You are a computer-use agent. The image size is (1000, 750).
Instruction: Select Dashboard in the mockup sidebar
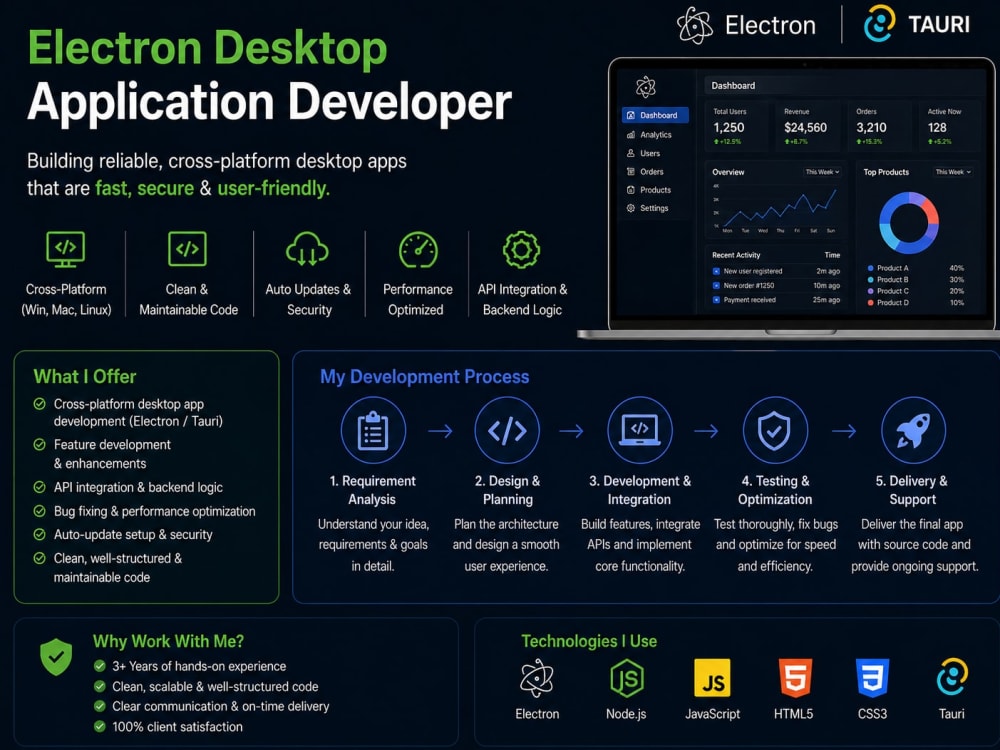pyautogui.click(x=655, y=115)
